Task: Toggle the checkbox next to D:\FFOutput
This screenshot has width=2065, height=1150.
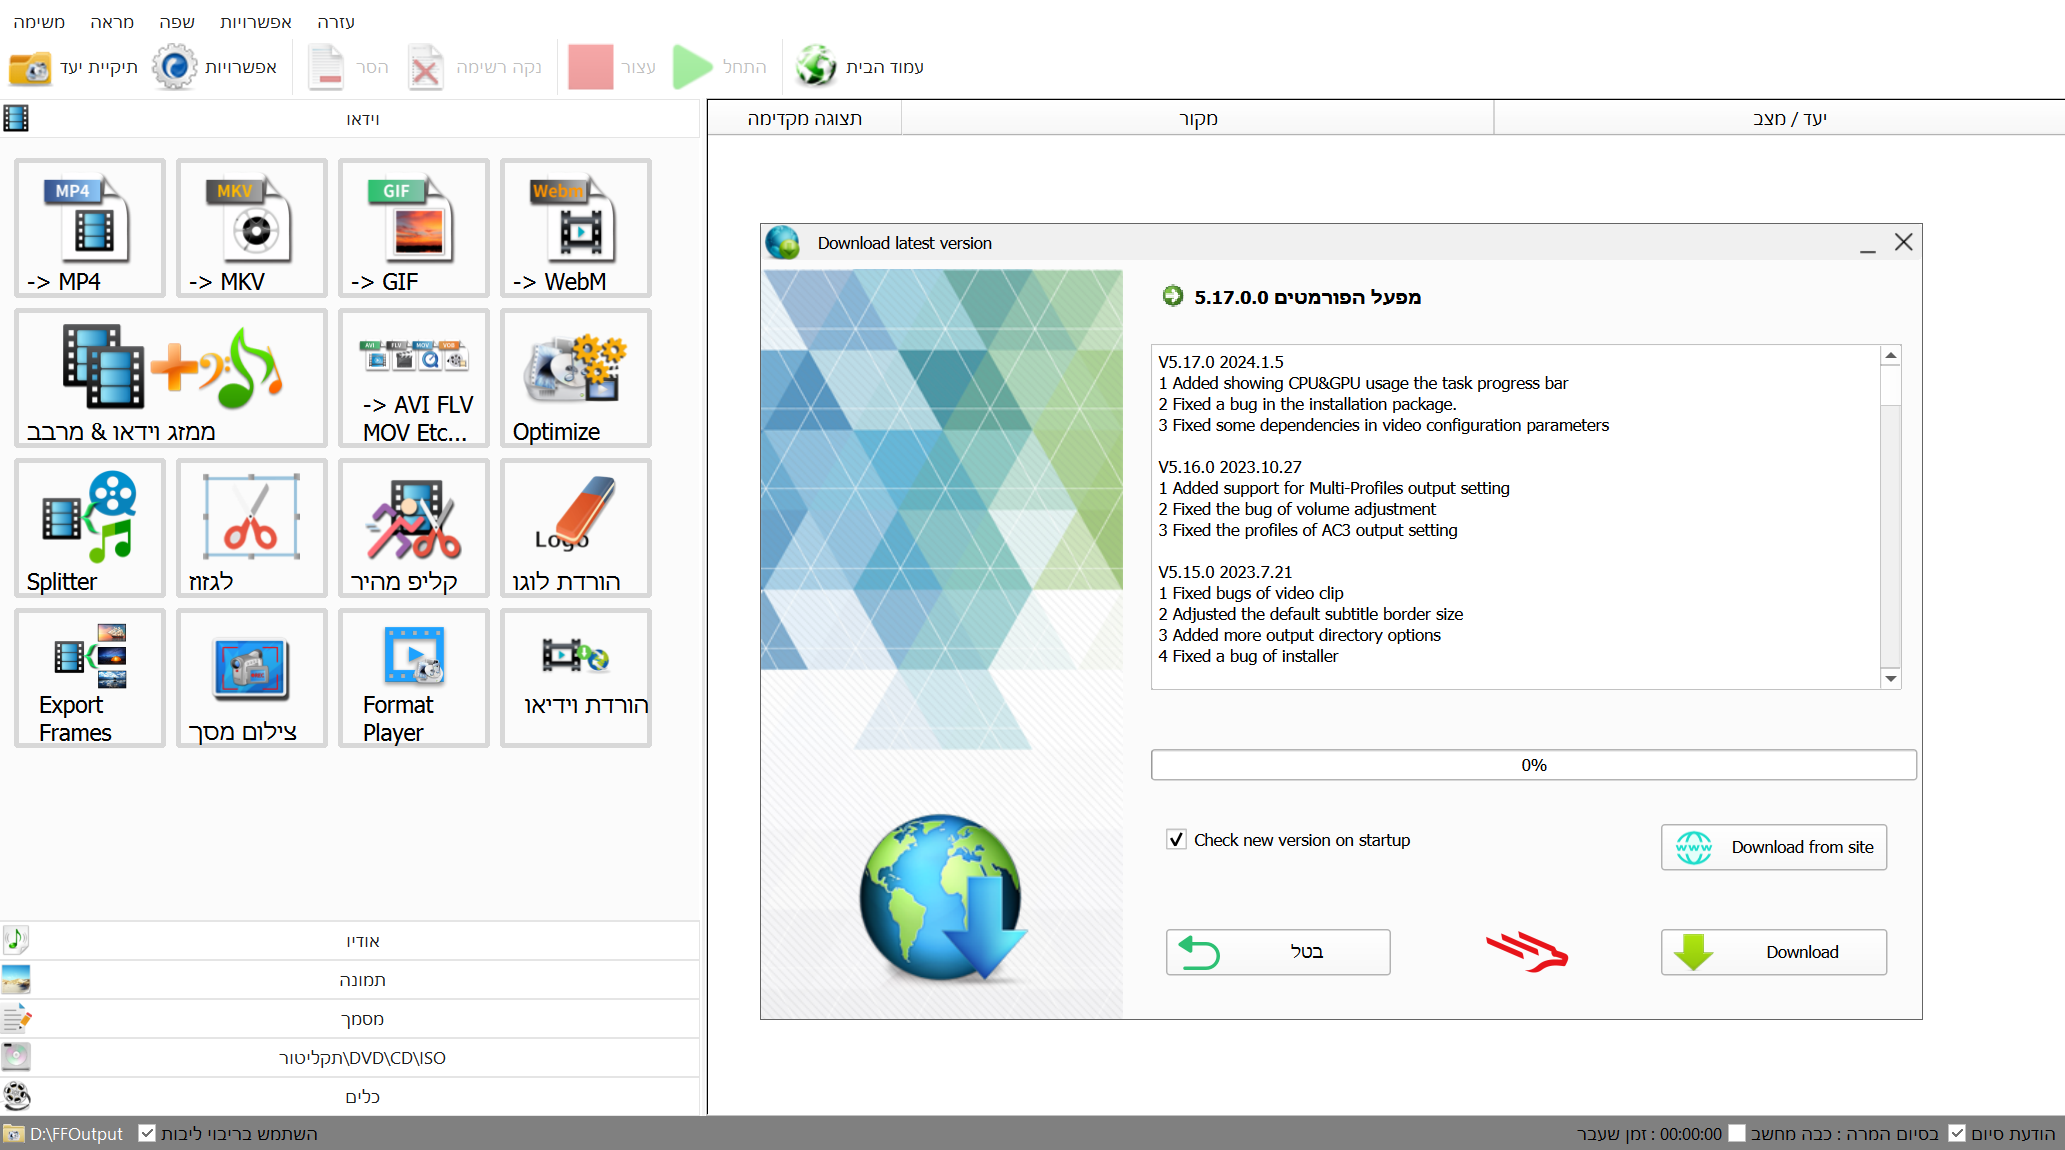Action: pos(147,1133)
